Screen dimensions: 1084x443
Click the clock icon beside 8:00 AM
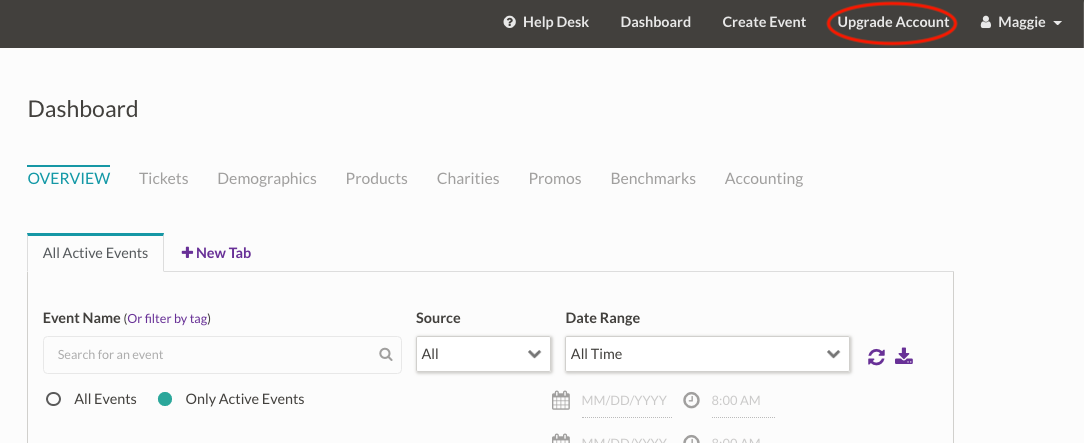[x=691, y=400]
